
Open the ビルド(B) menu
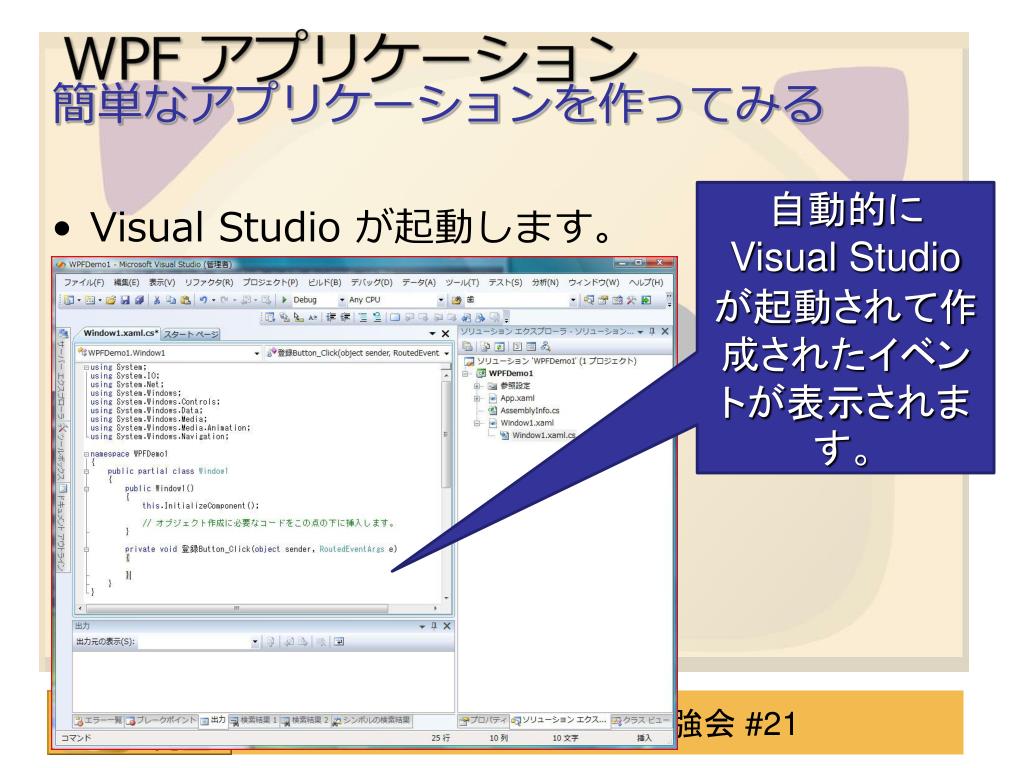click(x=325, y=282)
